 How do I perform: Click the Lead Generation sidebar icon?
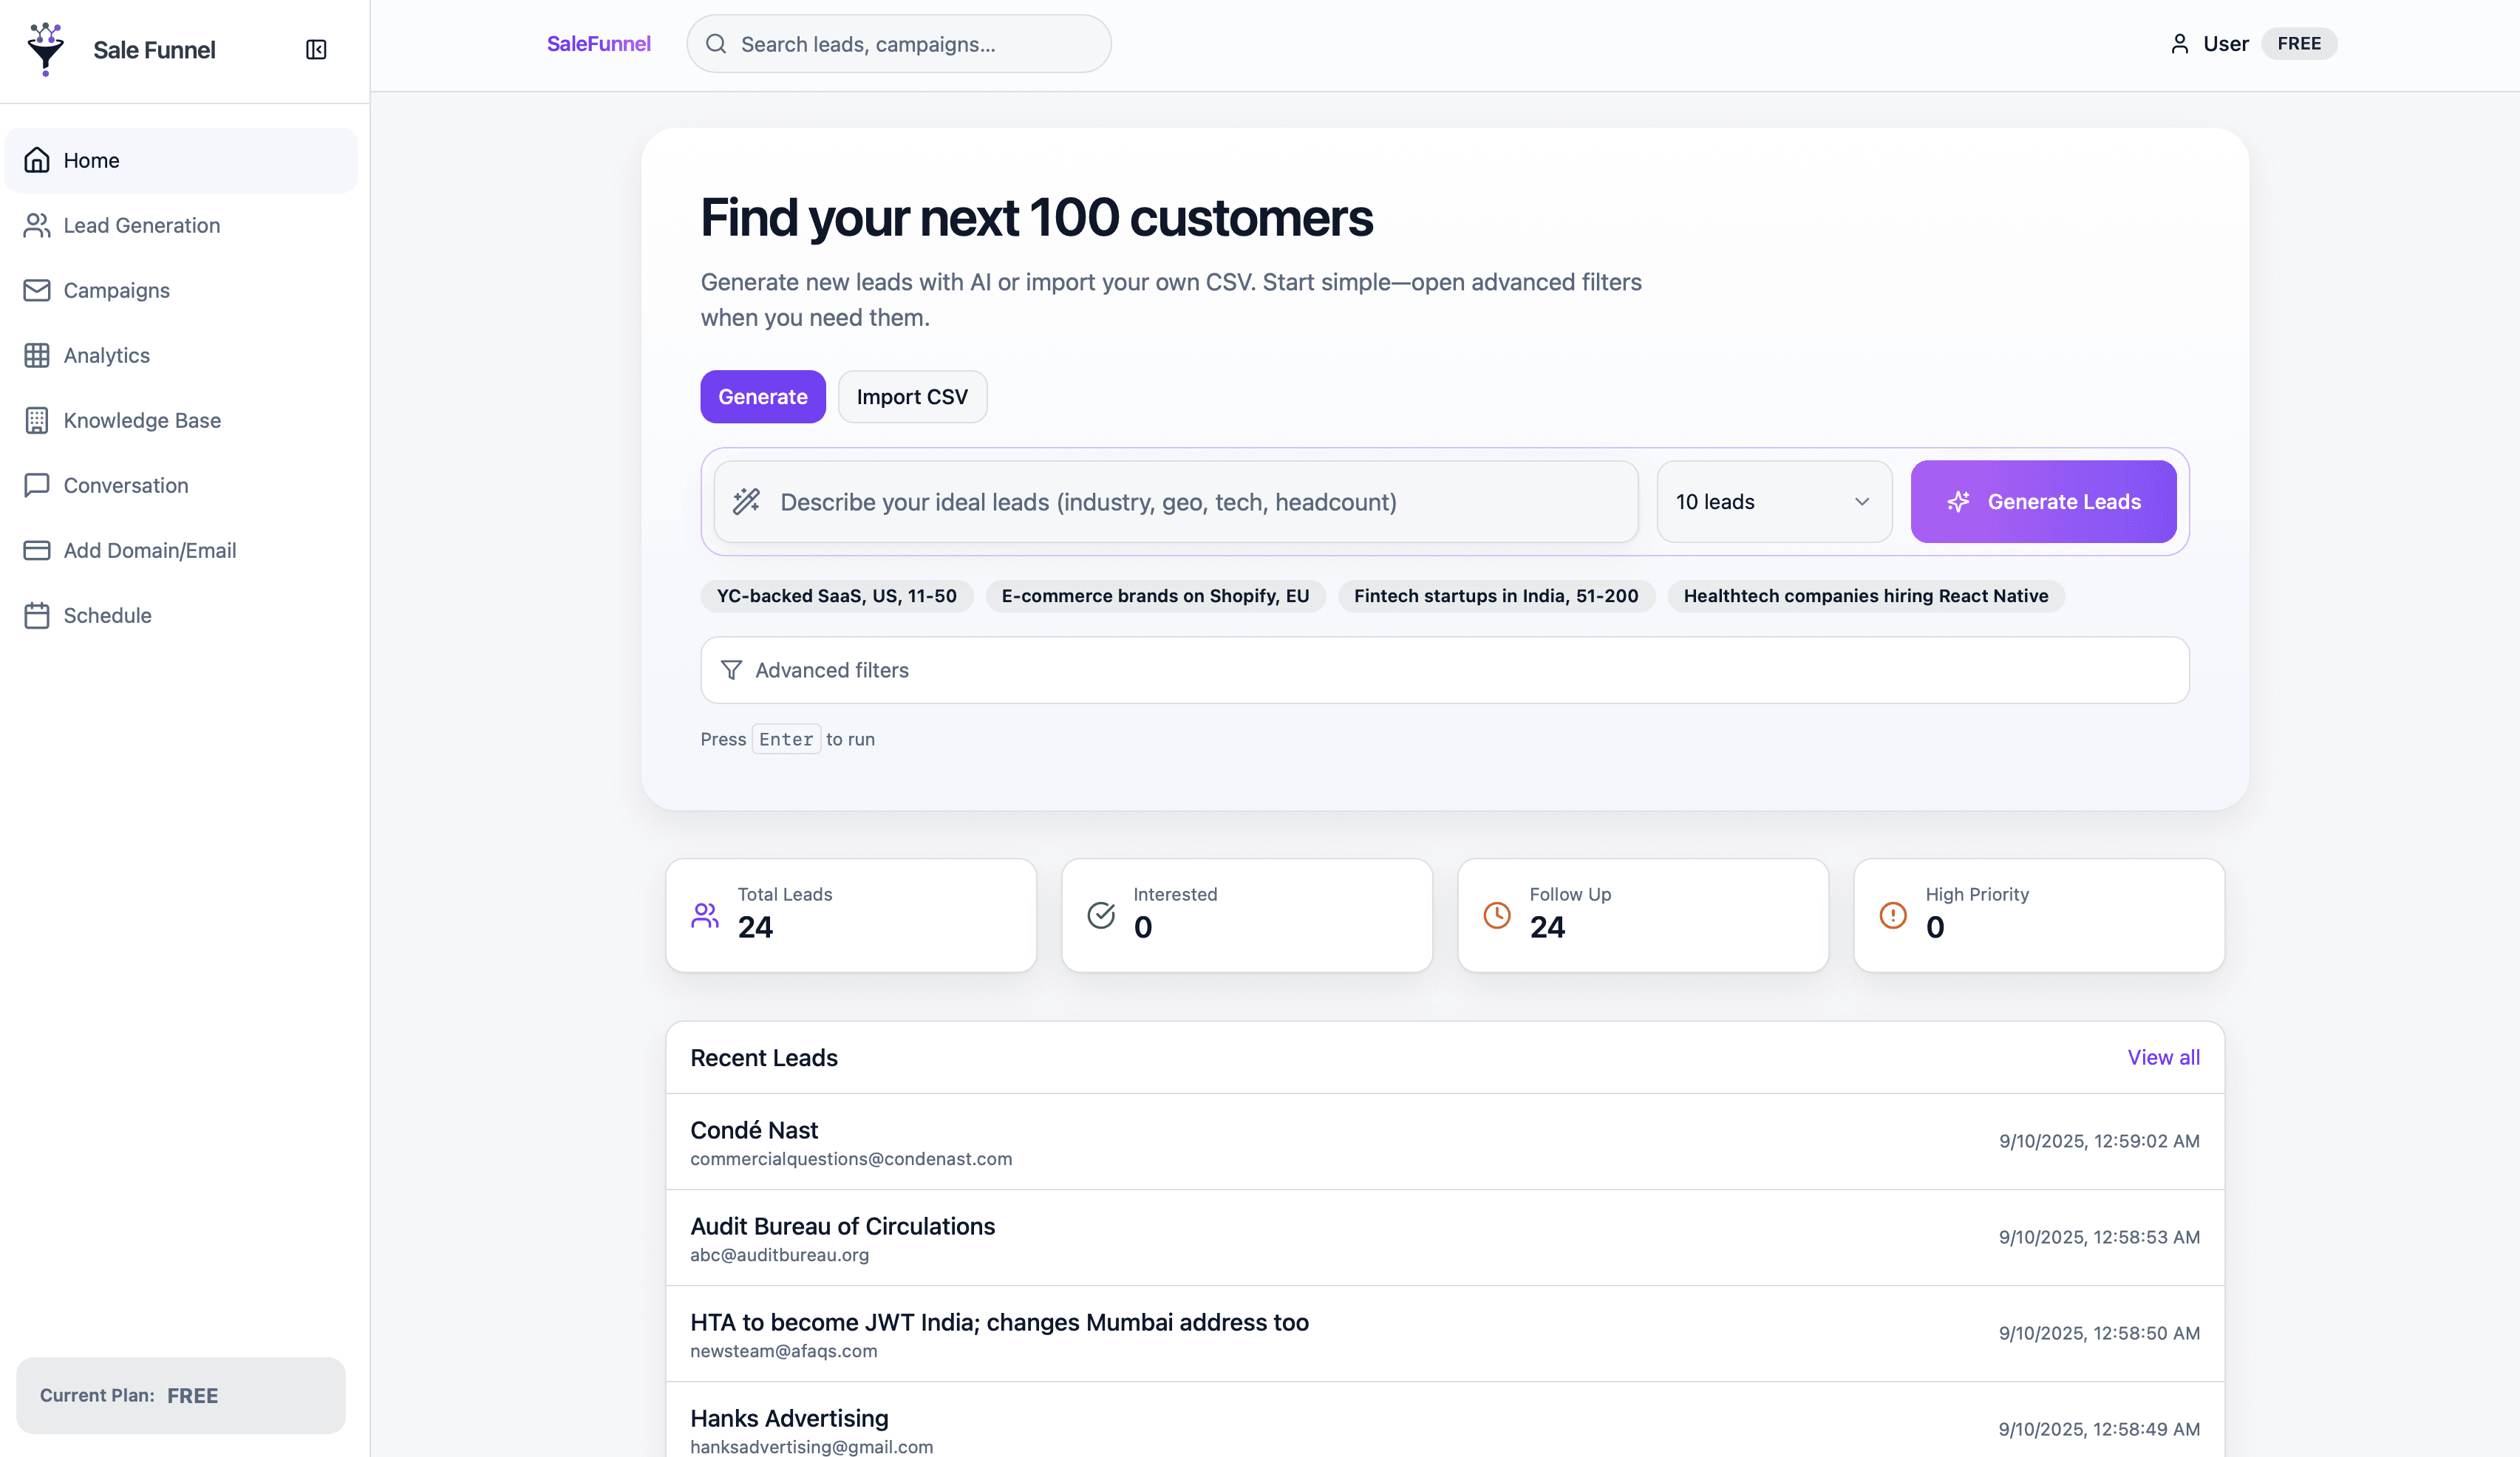click(37, 225)
